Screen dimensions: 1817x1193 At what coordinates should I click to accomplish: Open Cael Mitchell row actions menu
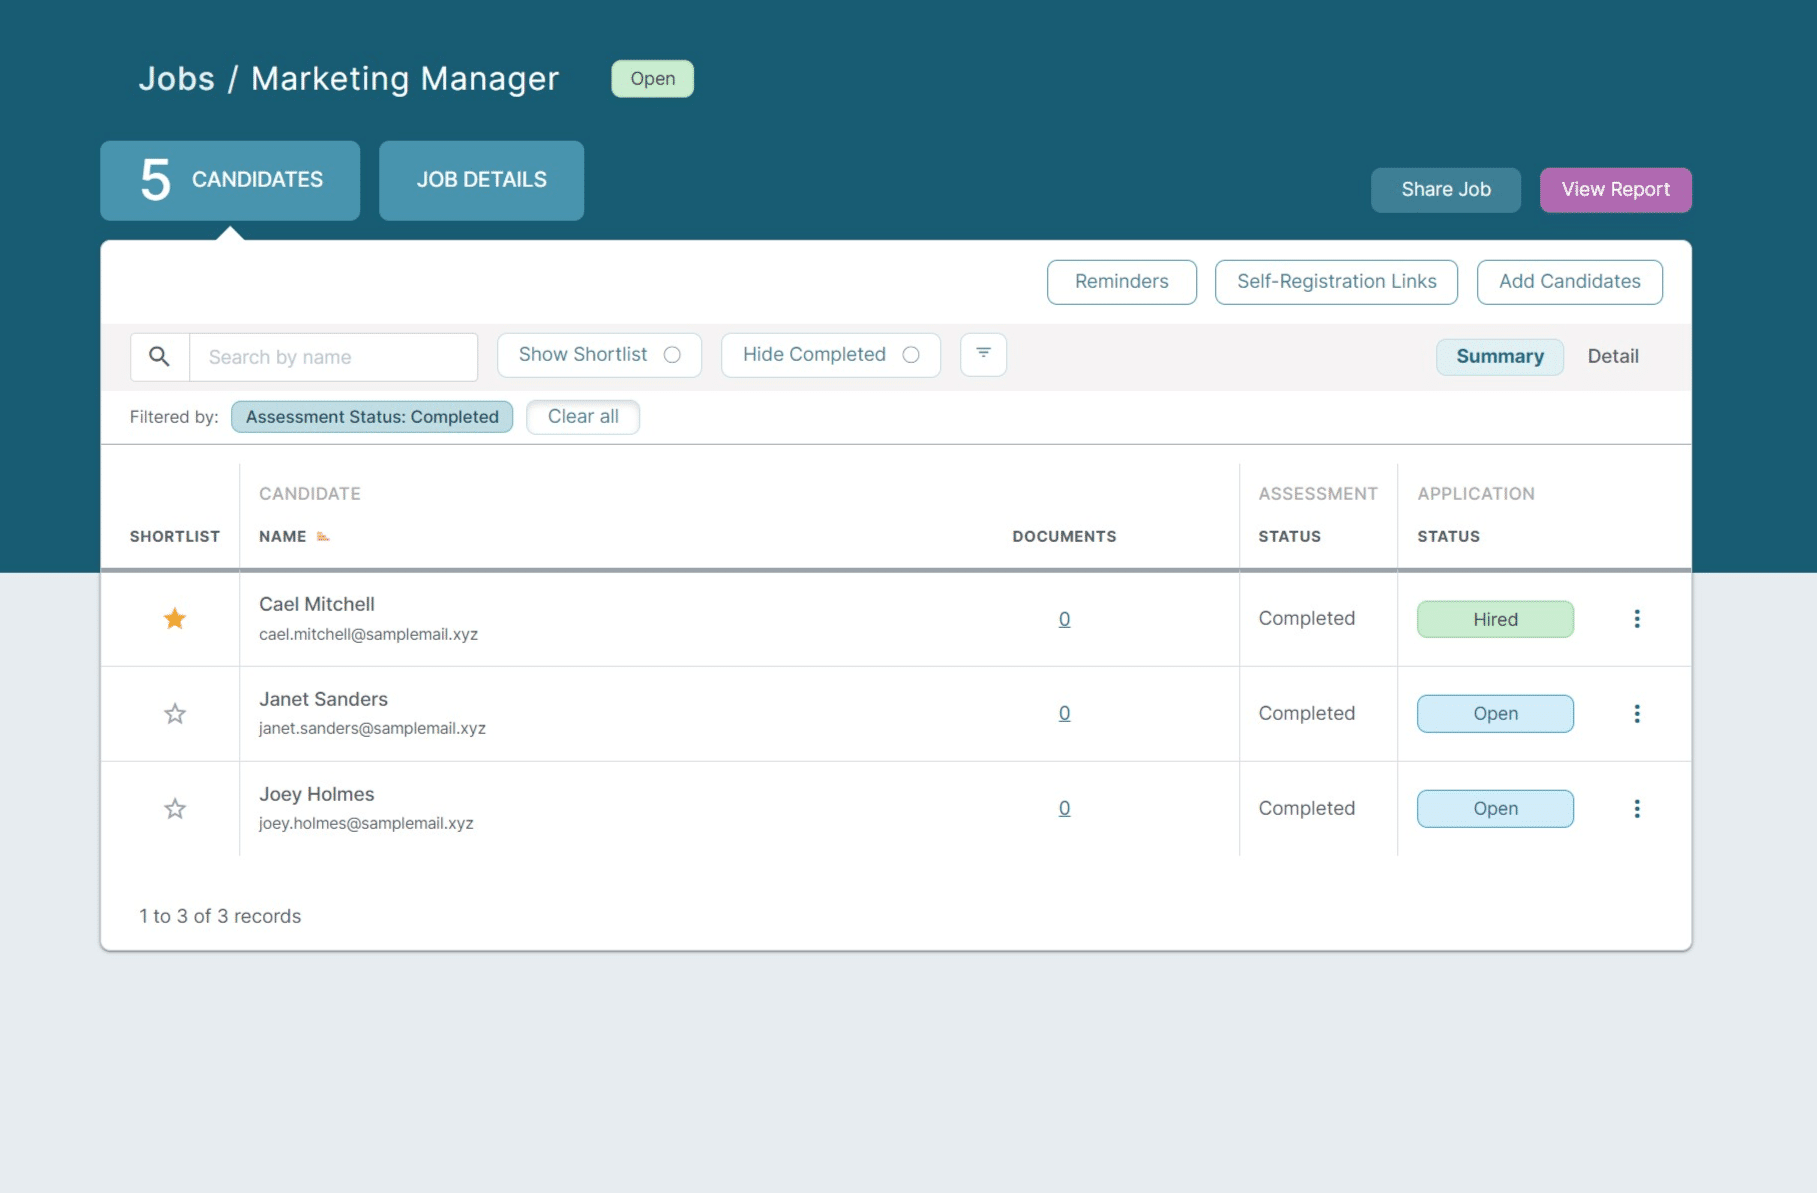click(1637, 619)
